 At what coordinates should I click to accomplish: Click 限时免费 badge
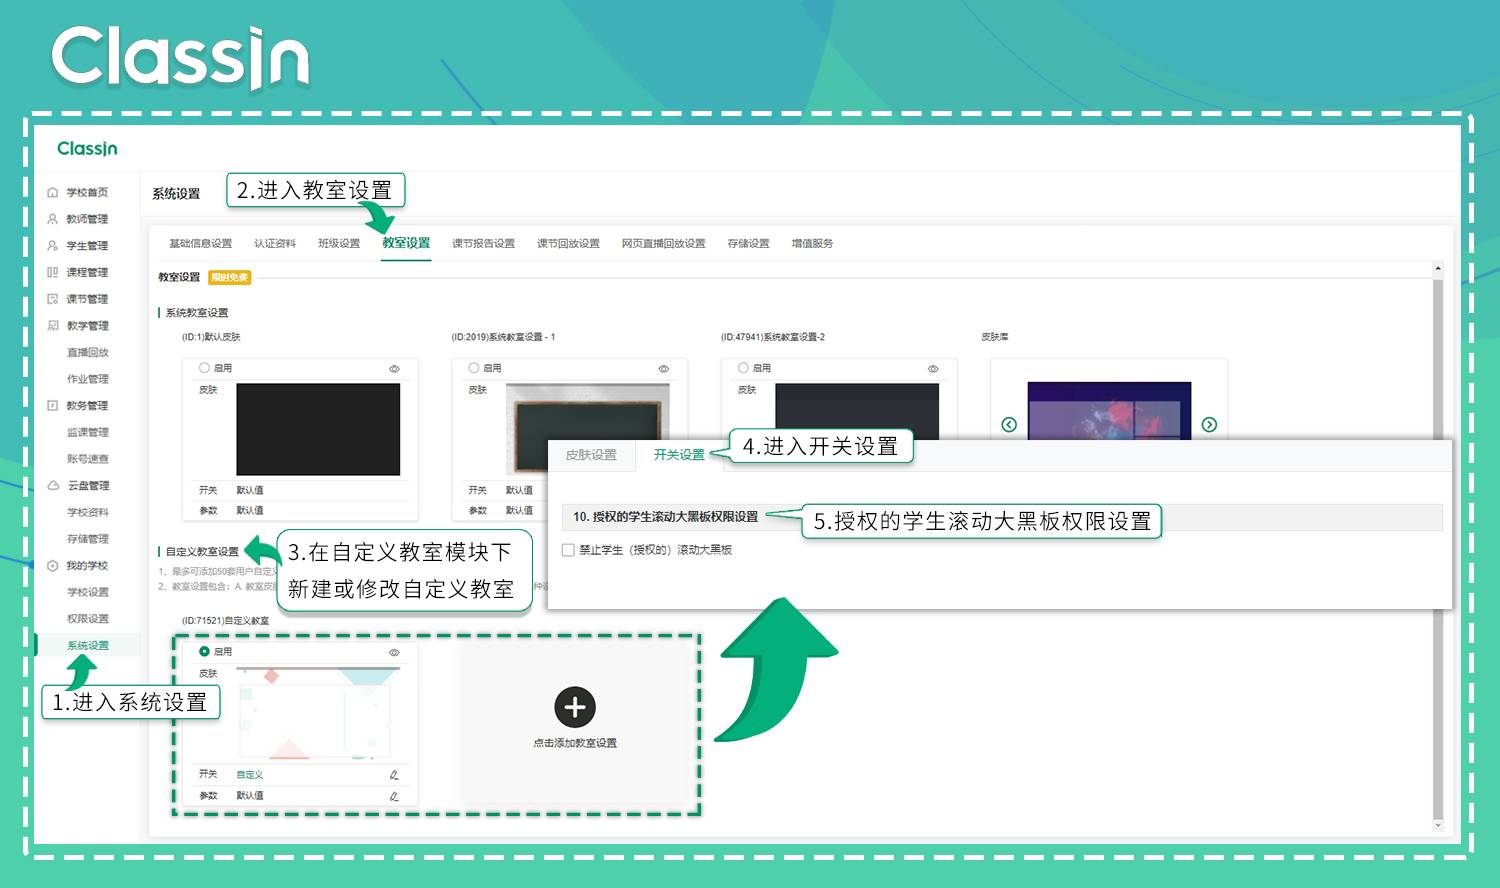click(230, 277)
